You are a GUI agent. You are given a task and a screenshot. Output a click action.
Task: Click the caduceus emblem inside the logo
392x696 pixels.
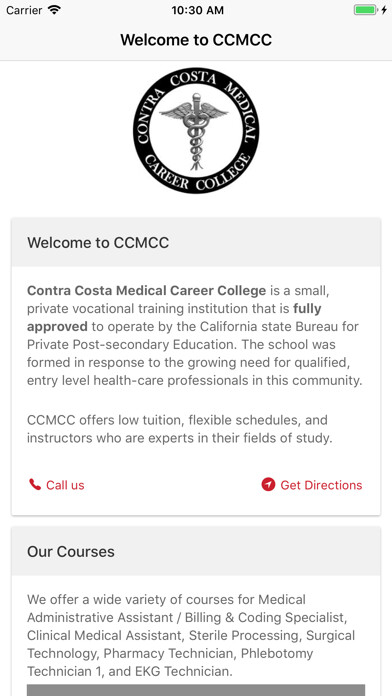pyautogui.click(x=194, y=130)
